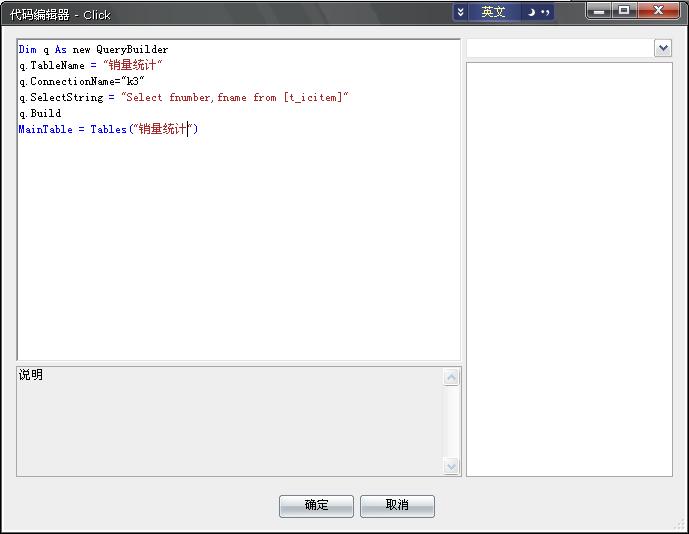Open the dropdown arrow above the right panel
This screenshot has width=689, height=534.
click(663, 48)
